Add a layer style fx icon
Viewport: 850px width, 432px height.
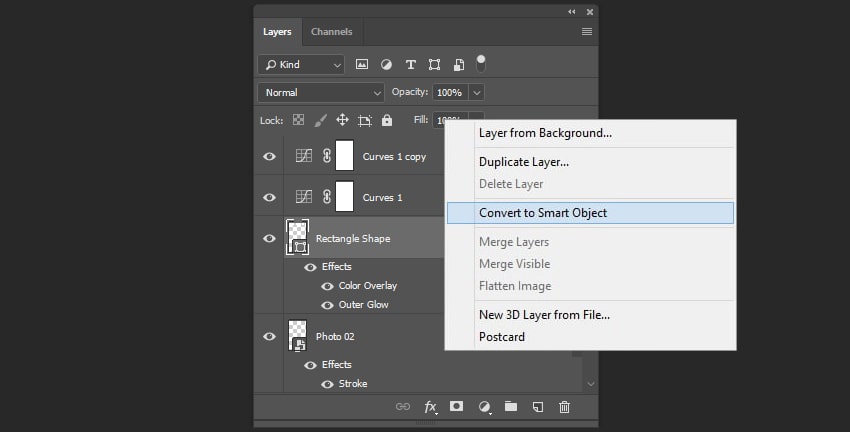click(x=430, y=407)
